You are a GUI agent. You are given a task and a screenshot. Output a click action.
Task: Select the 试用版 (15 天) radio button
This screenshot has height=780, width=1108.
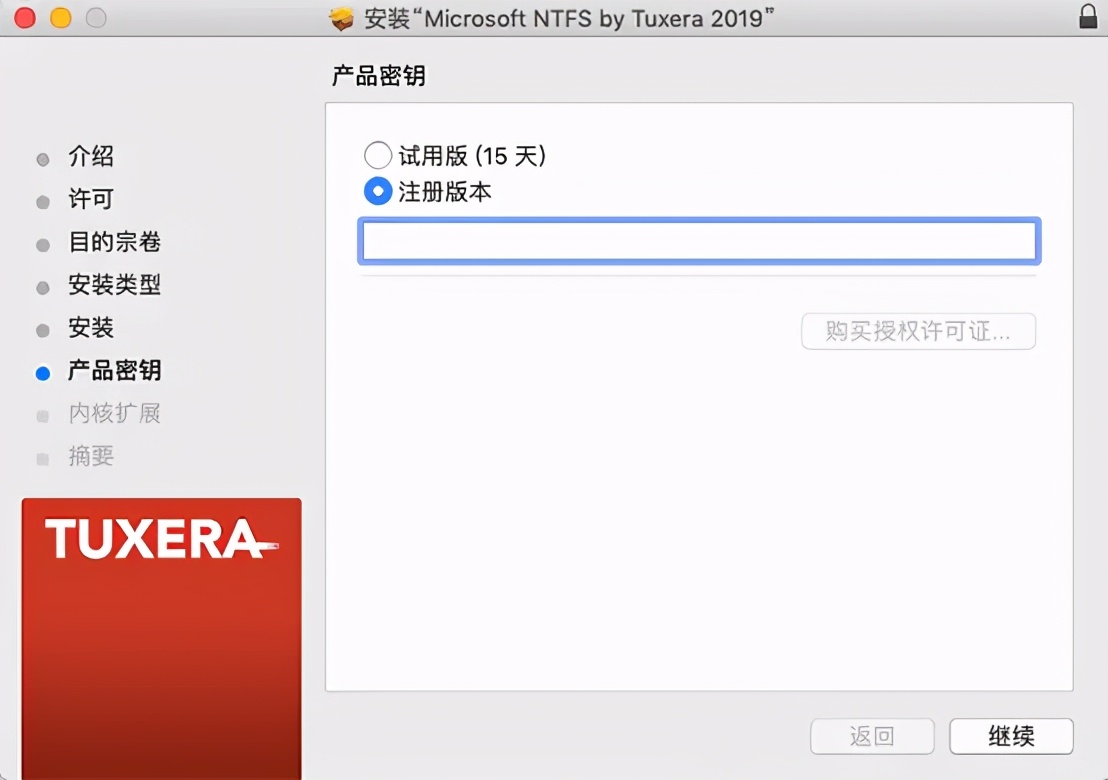tap(378, 155)
